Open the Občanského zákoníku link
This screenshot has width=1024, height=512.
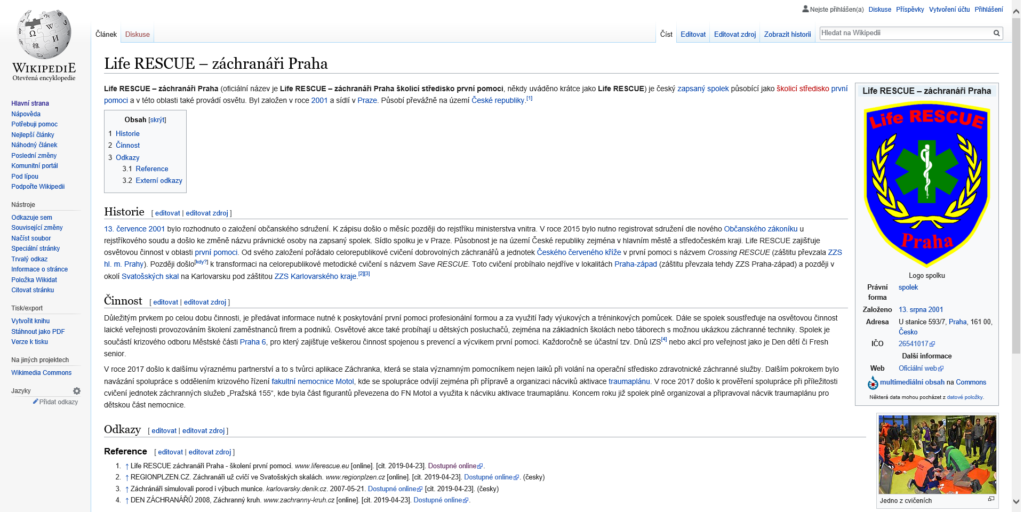tap(761, 229)
